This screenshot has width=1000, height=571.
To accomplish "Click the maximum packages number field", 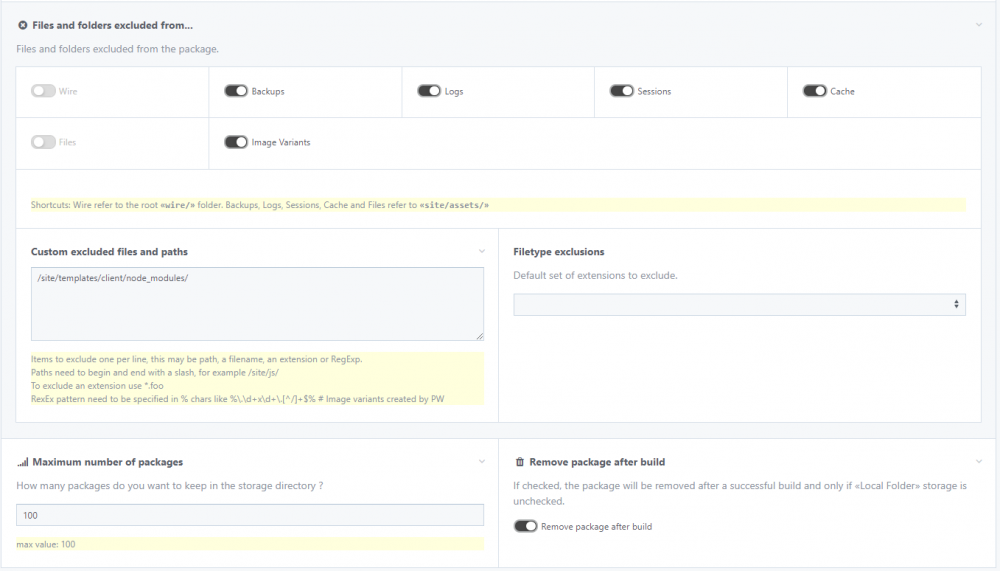I will click(250, 514).
